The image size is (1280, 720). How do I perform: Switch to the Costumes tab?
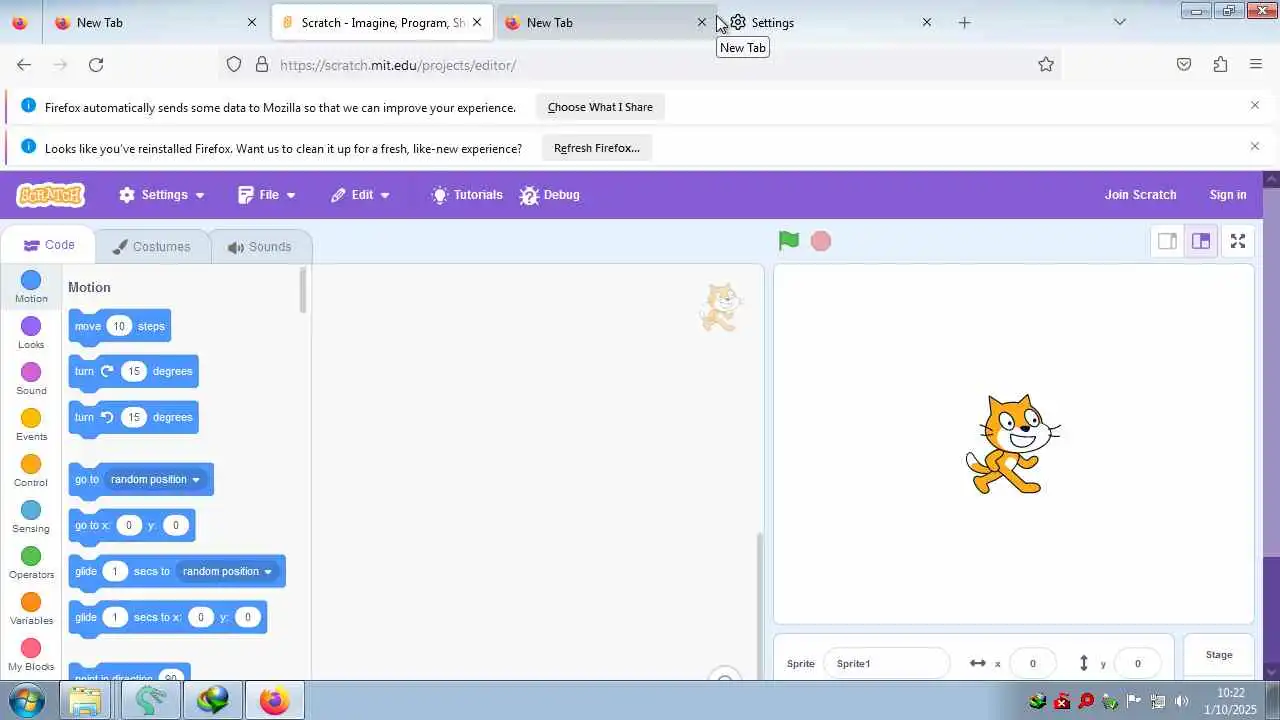pyautogui.click(x=152, y=247)
